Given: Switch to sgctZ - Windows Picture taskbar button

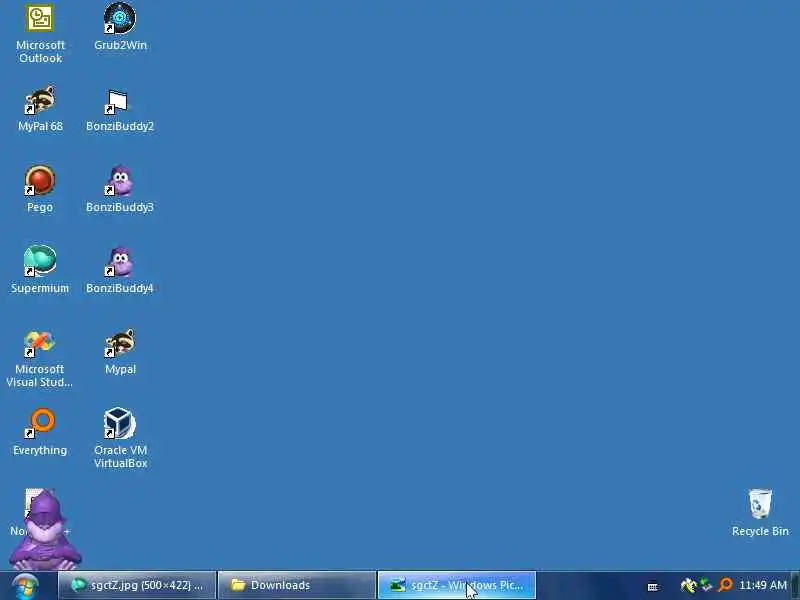Looking at the screenshot, I should [457, 585].
